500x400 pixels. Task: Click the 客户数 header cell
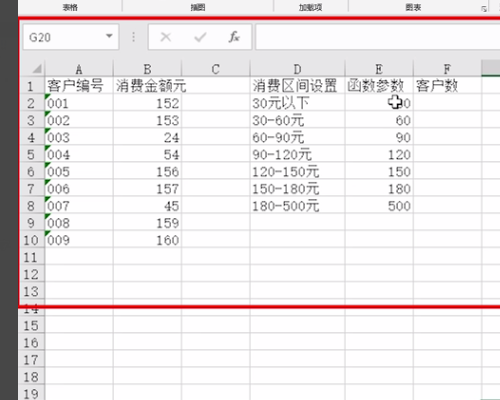447,86
